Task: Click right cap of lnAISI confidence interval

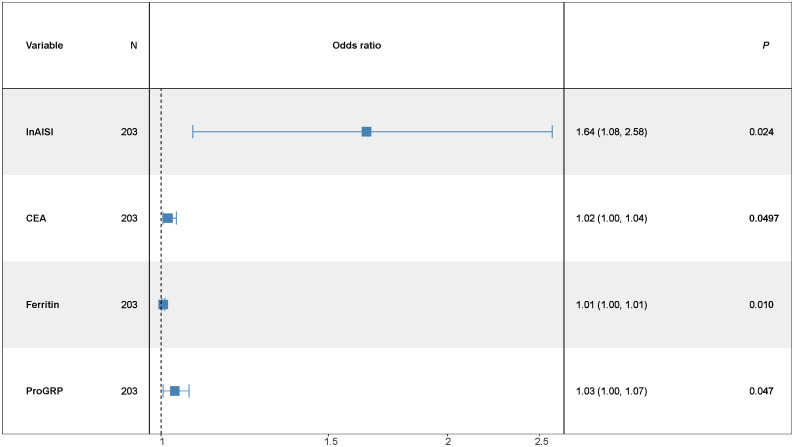Action: [x=552, y=132]
